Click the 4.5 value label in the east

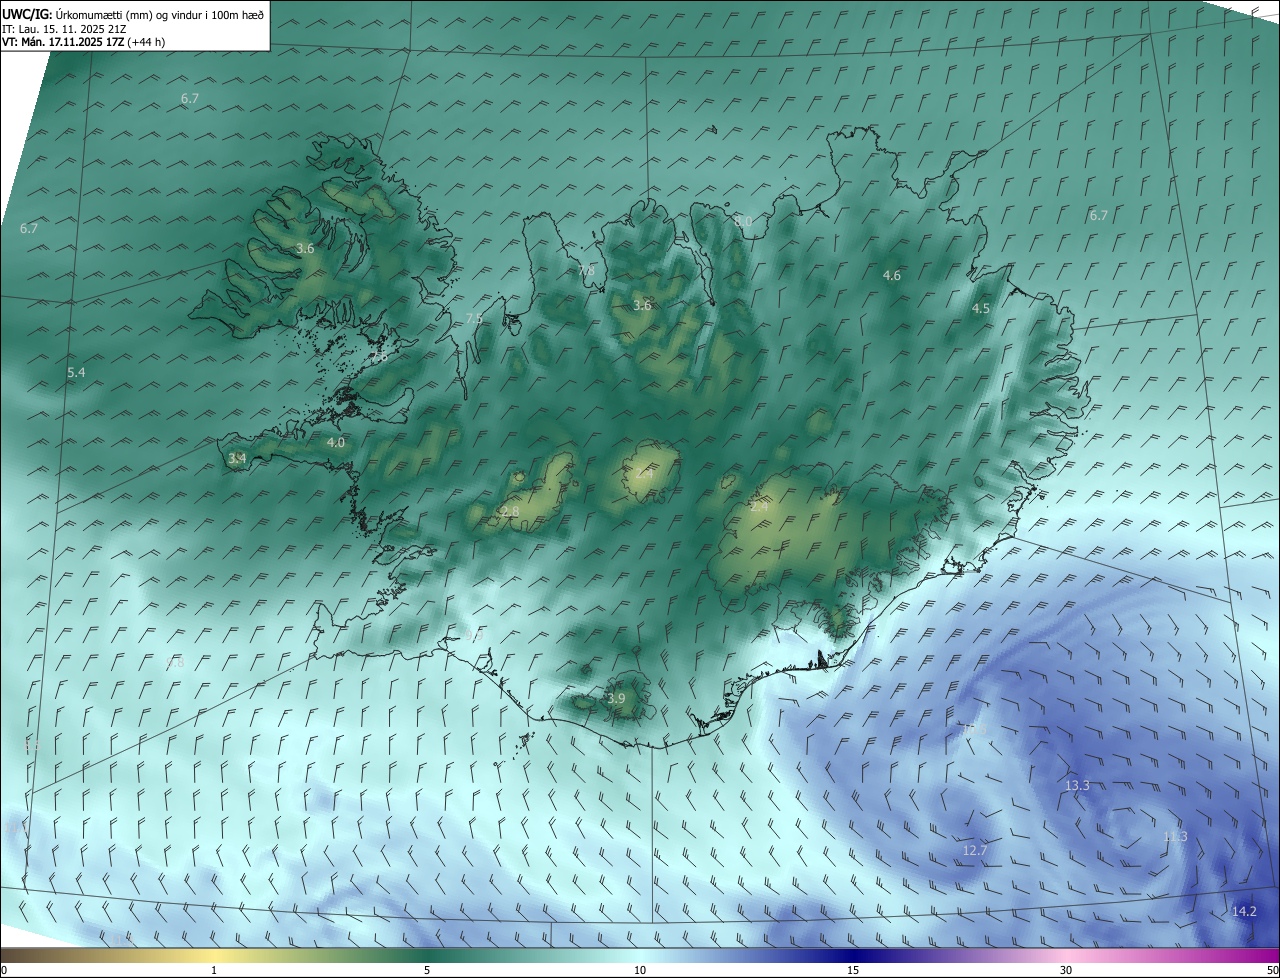point(981,309)
